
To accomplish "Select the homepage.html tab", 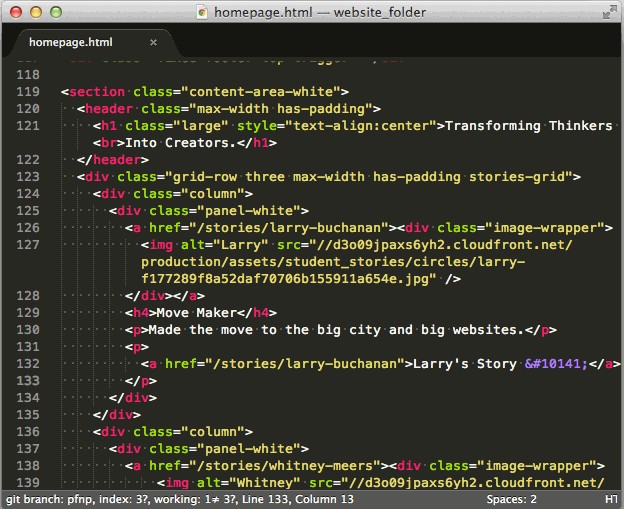I will (x=71, y=42).
